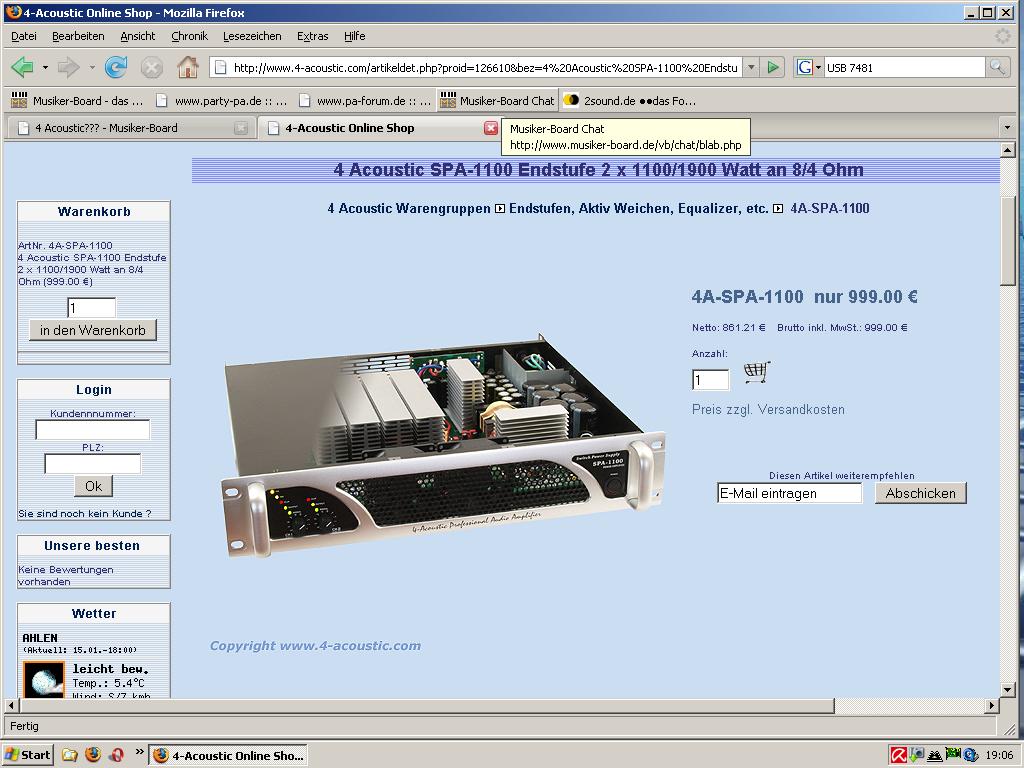Click the horizontal scrollbar thumb

427,705
